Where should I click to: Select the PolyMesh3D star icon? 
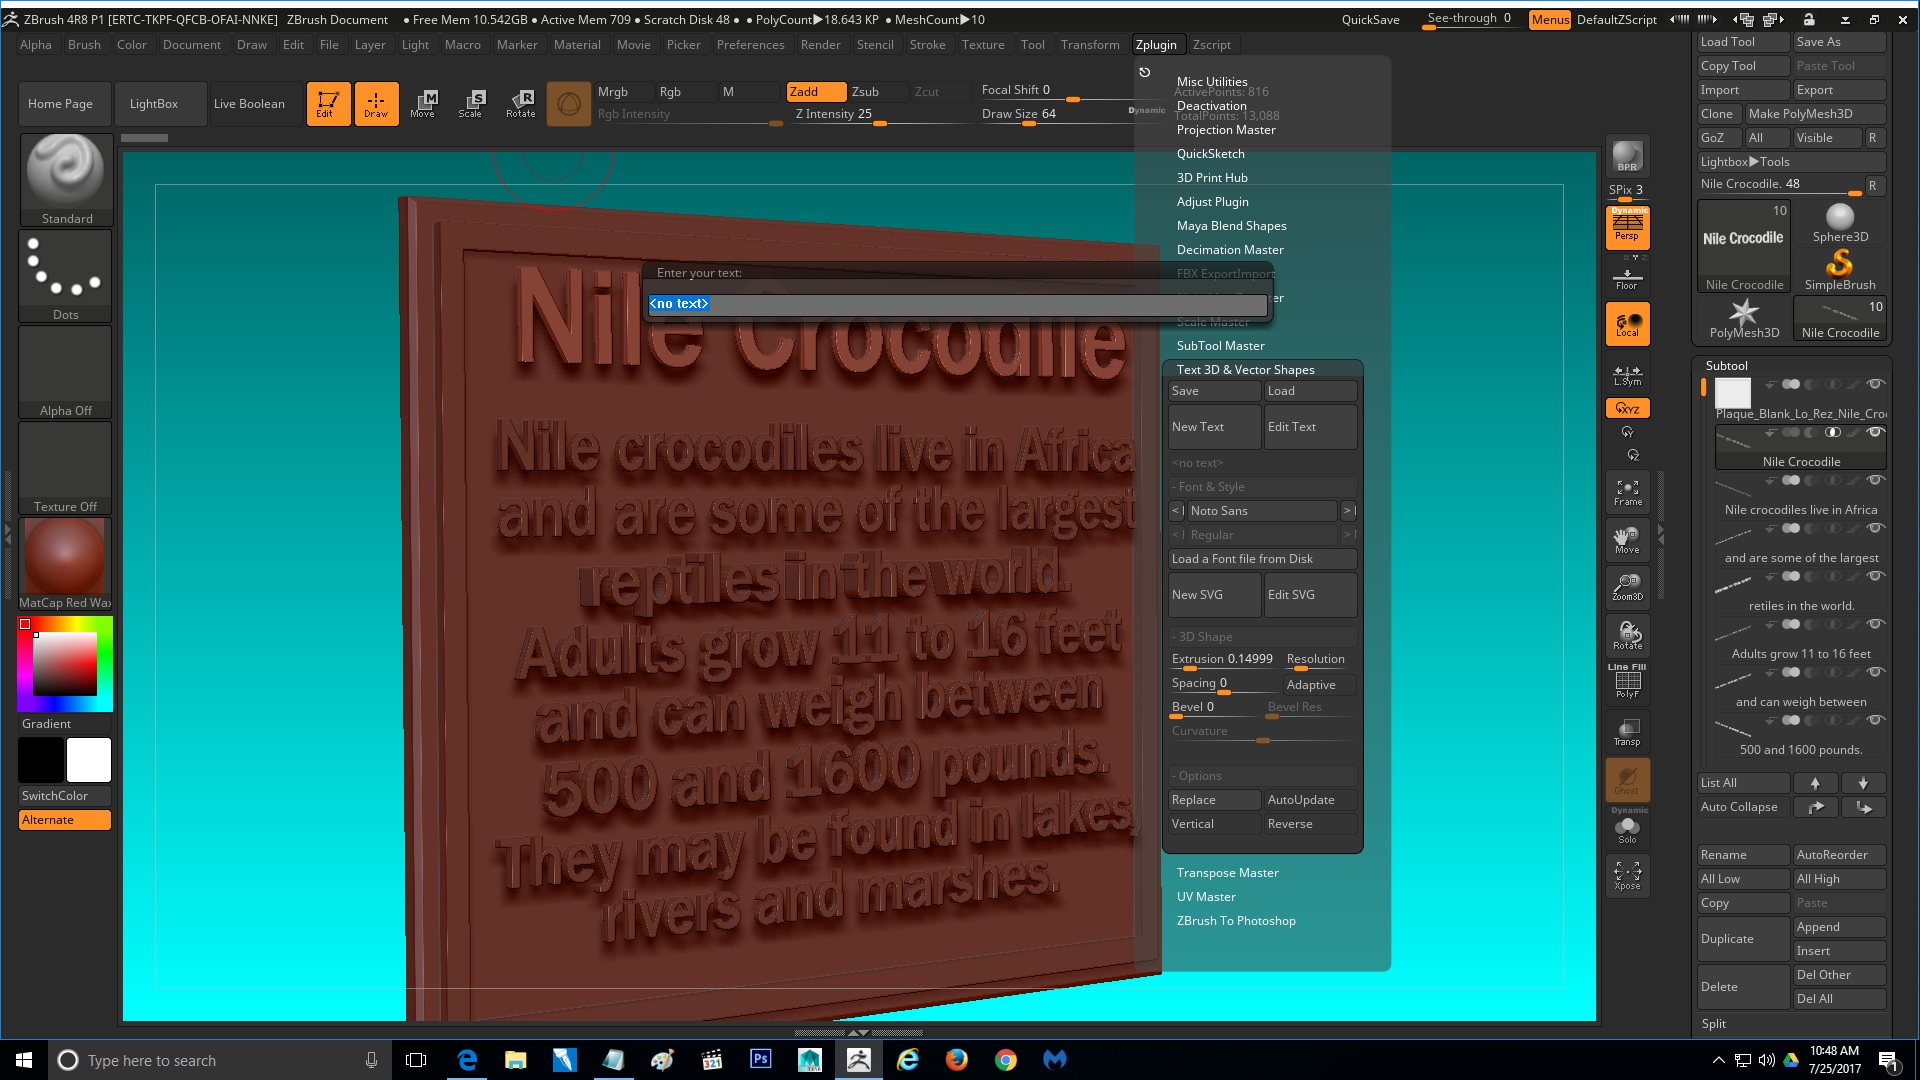(x=1743, y=320)
